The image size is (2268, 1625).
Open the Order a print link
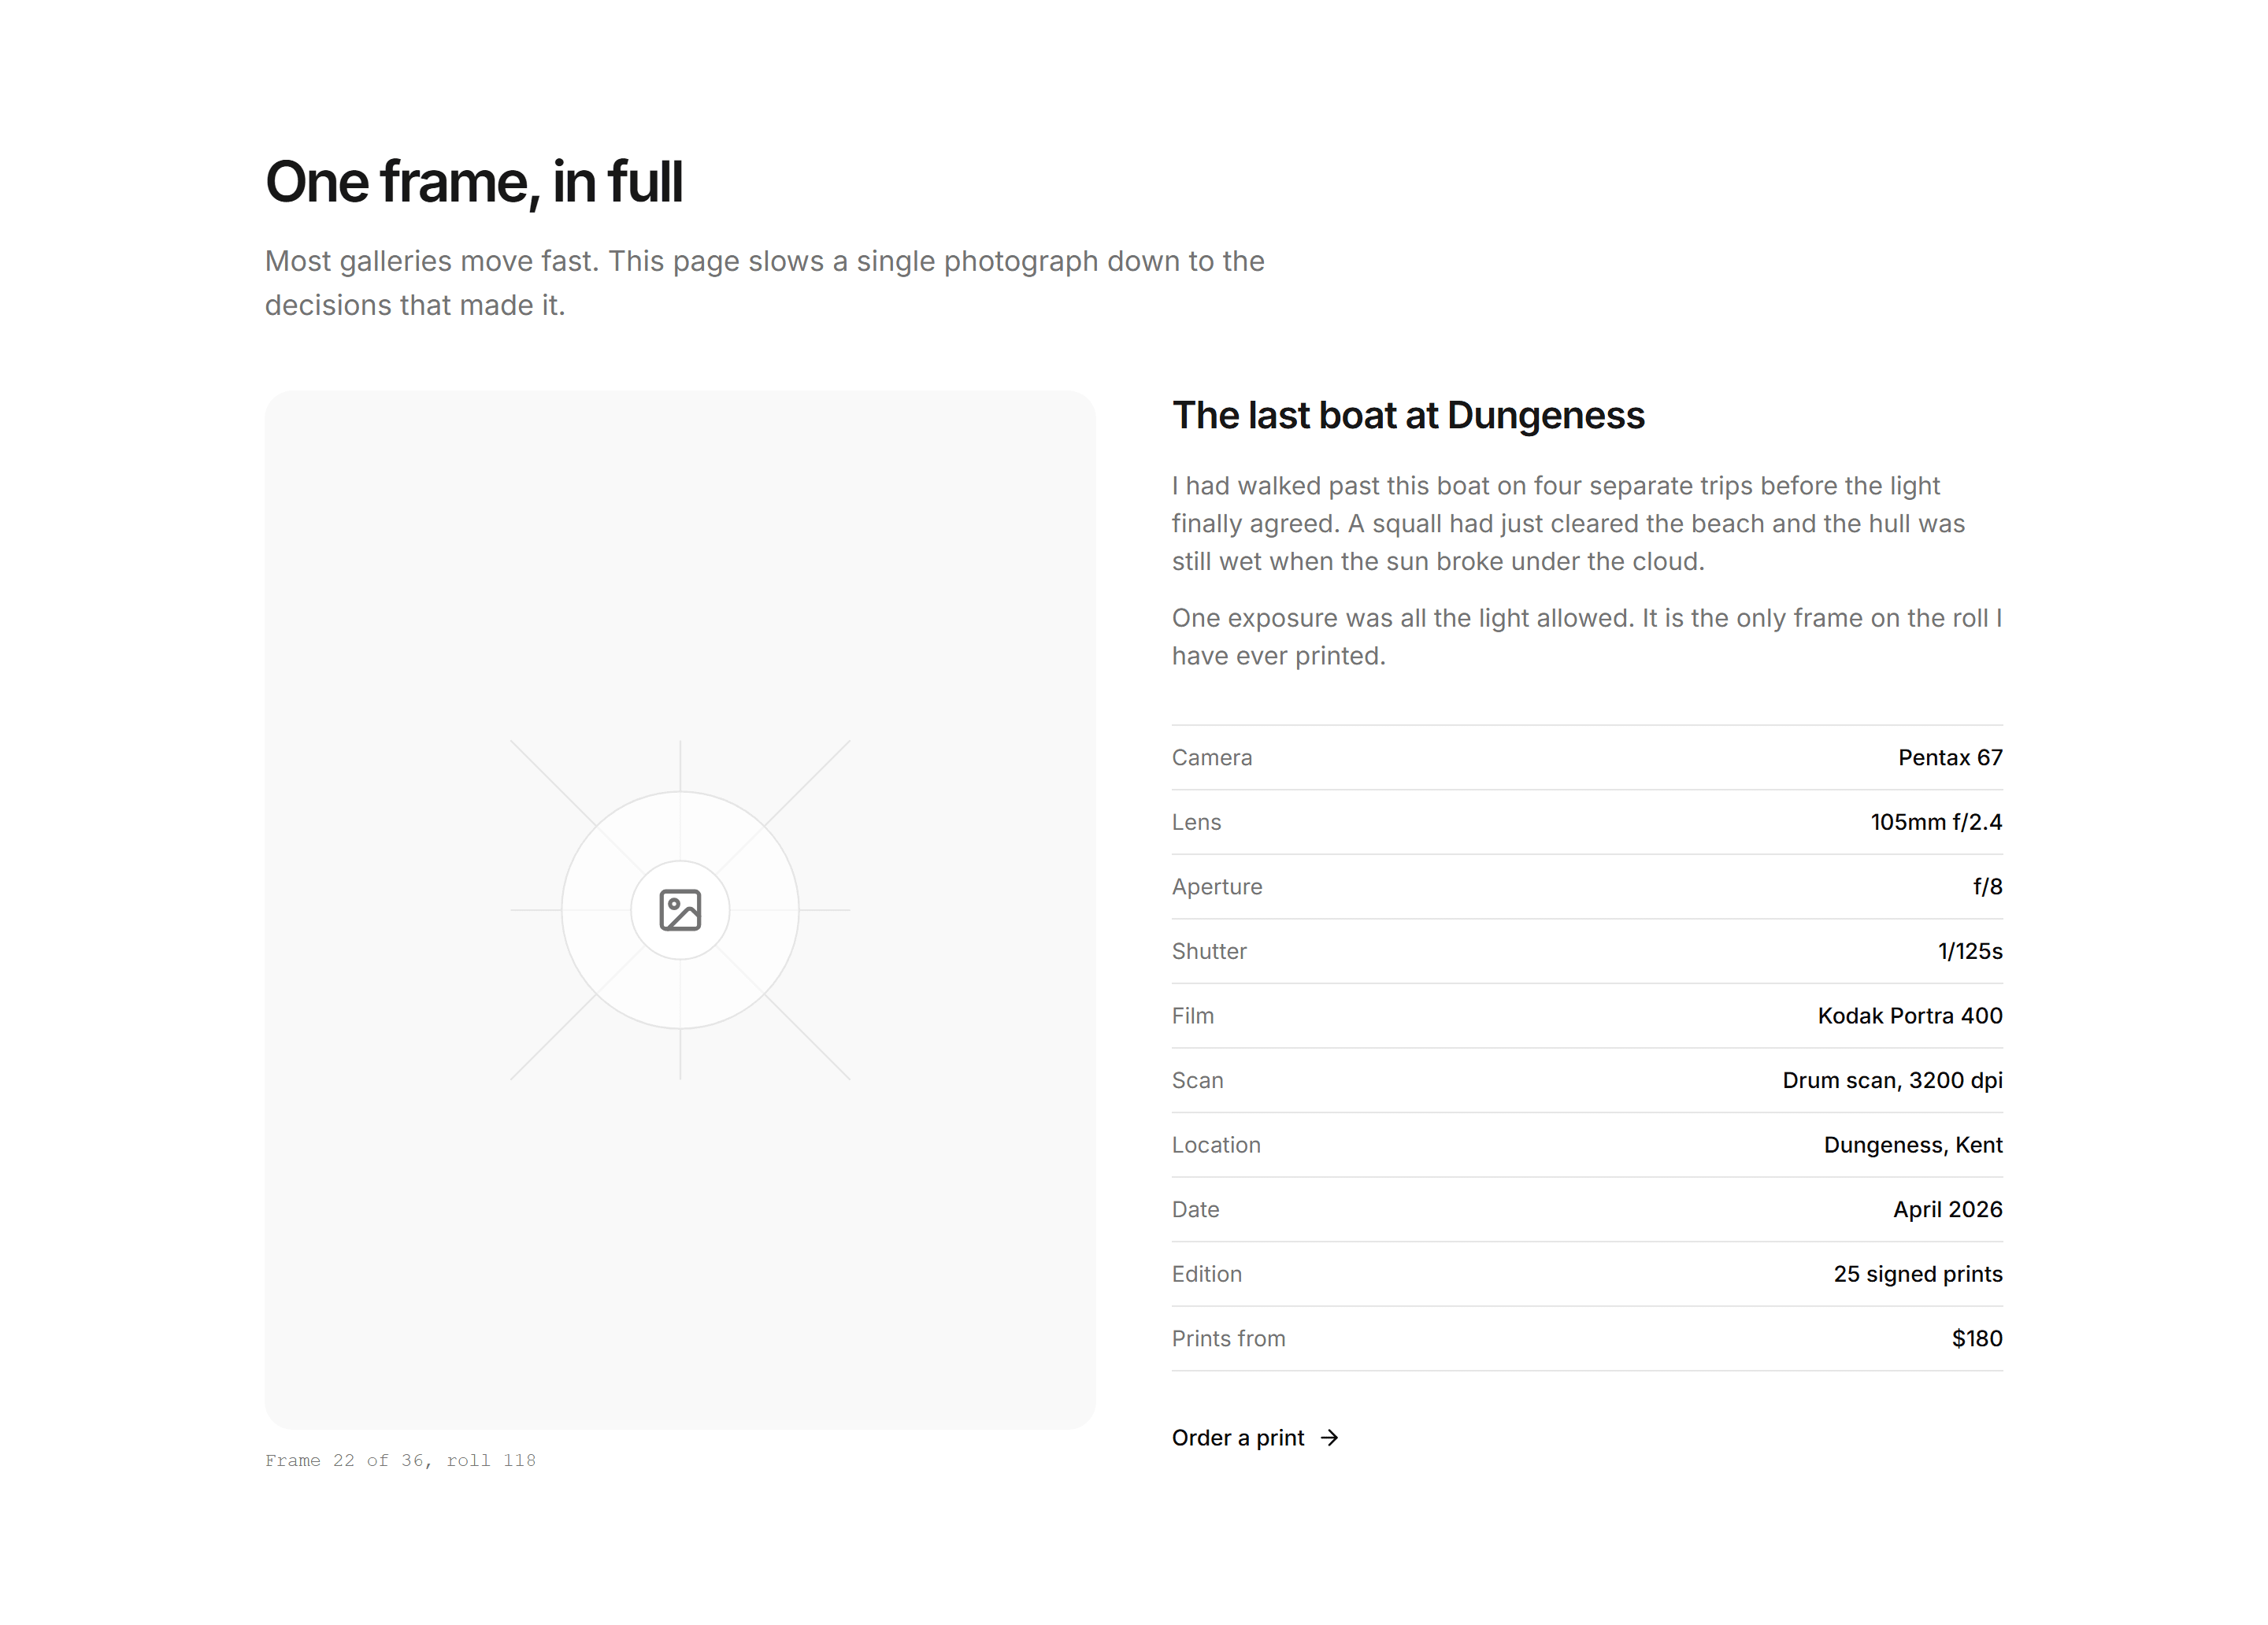click(x=1255, y=1438)
